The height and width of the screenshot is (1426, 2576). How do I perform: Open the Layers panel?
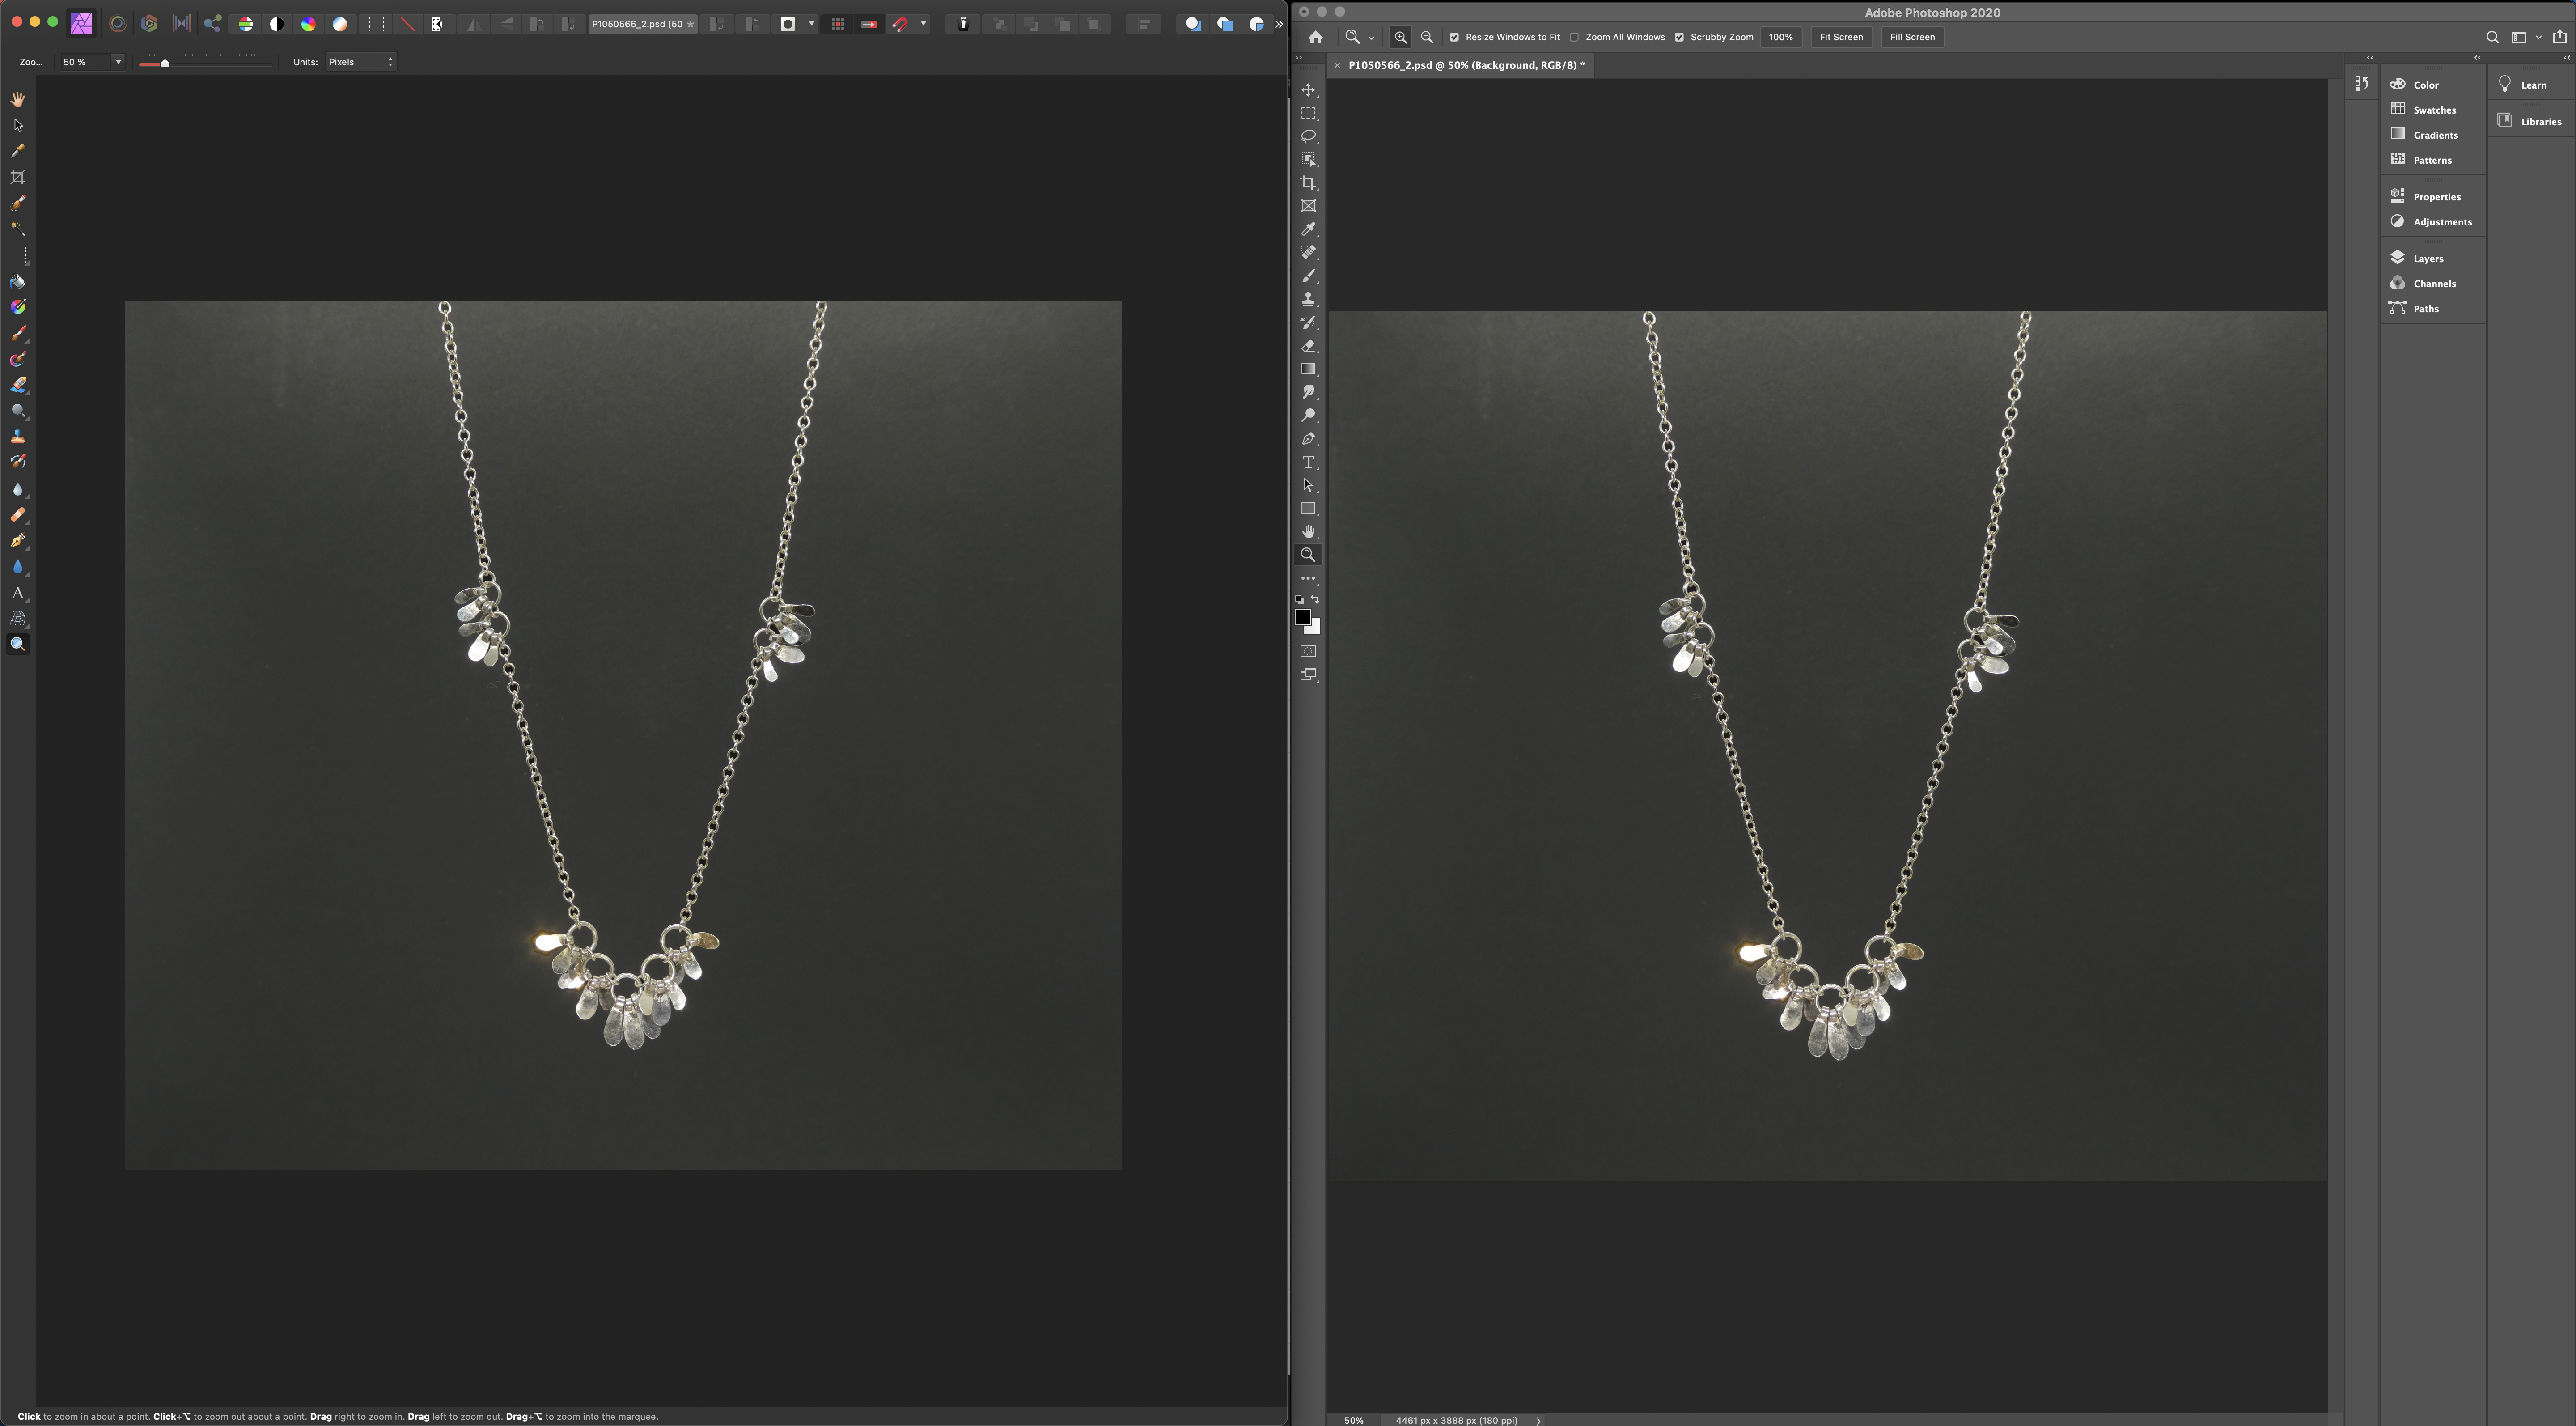tap(2416, 258)
